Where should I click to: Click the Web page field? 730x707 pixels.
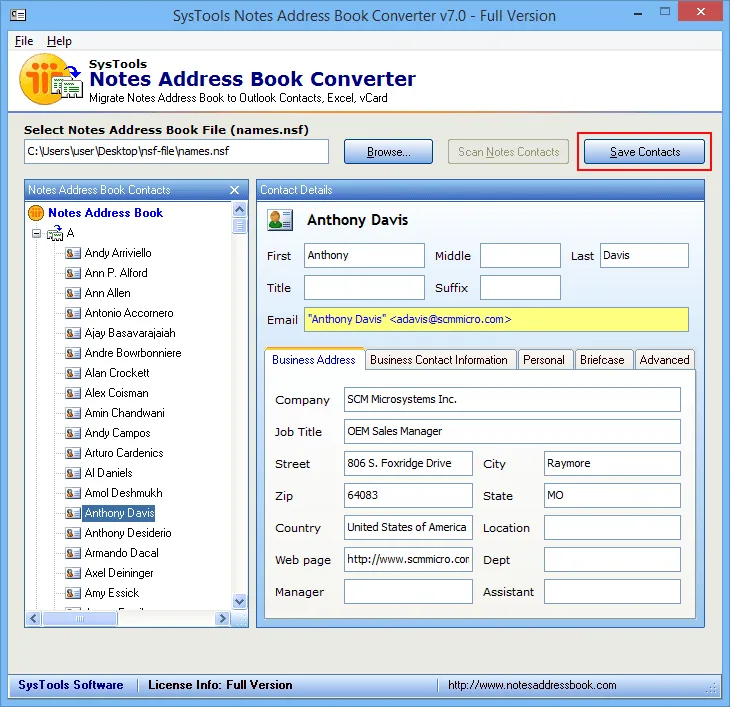click(408, 559)
